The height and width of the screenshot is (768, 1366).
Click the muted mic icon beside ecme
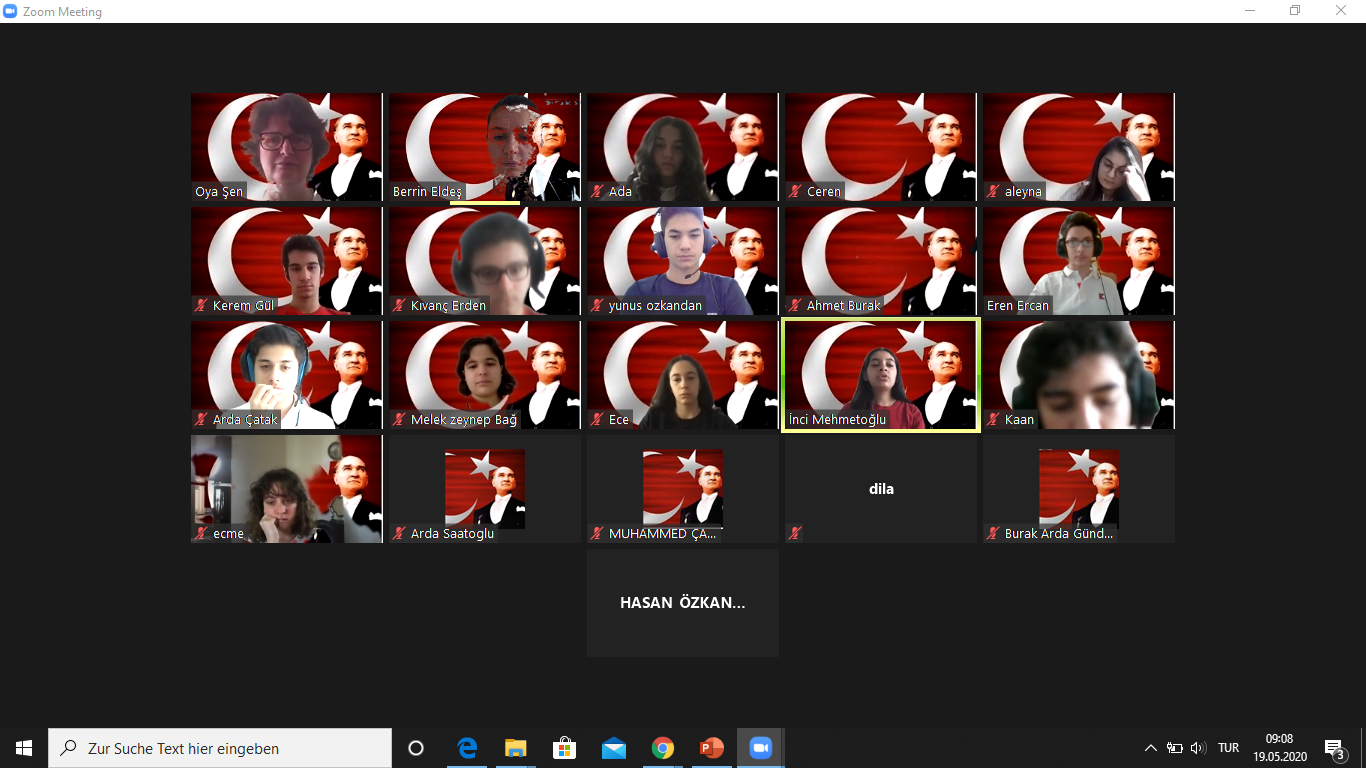202,533
